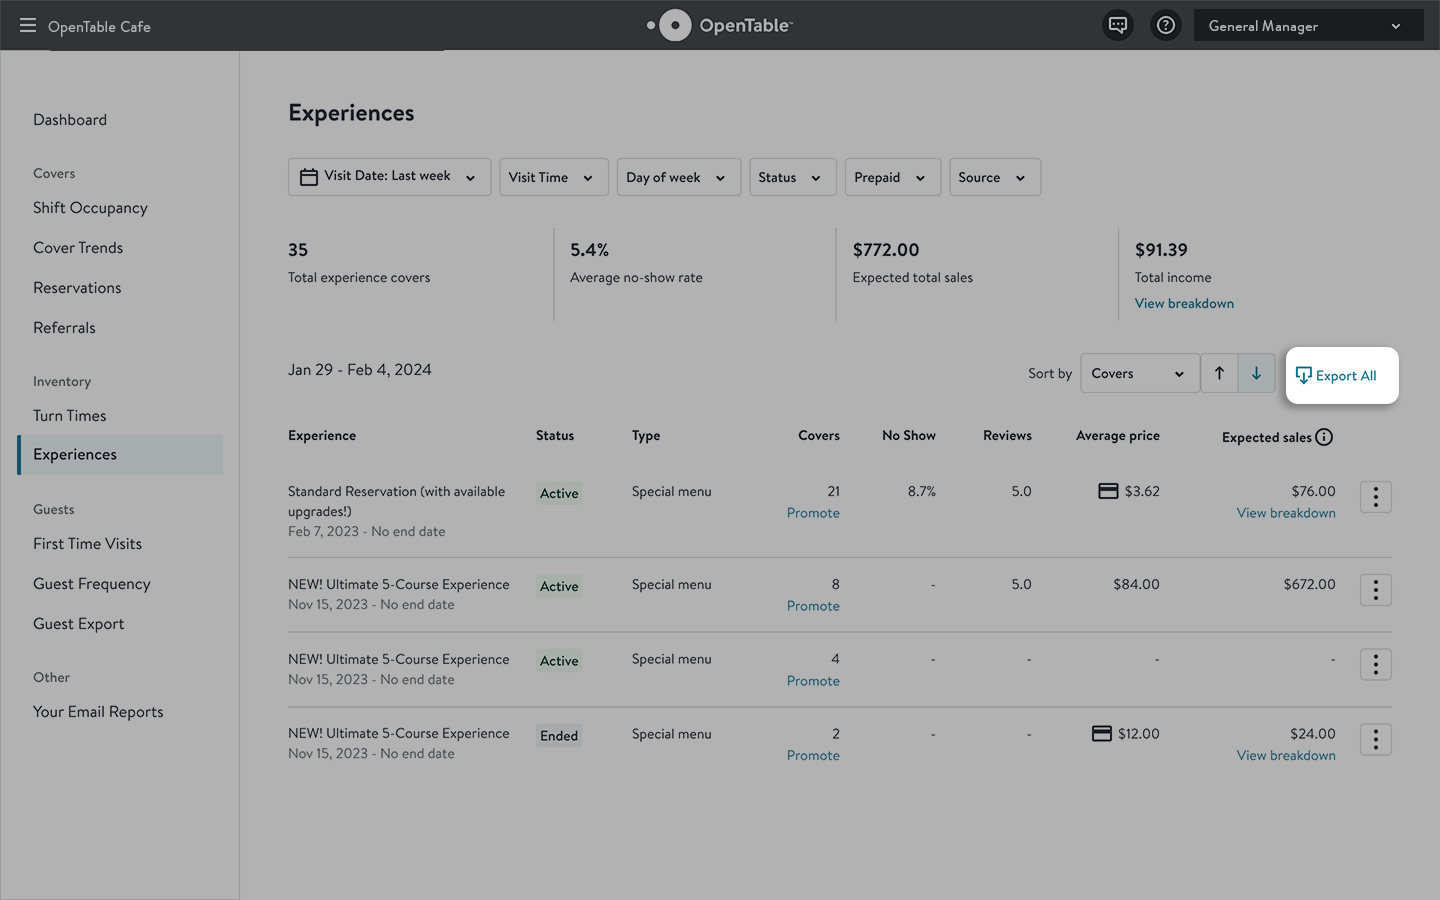Open the Status filter dropdown
The image size is (1440, 900).
tap(792, 177)
